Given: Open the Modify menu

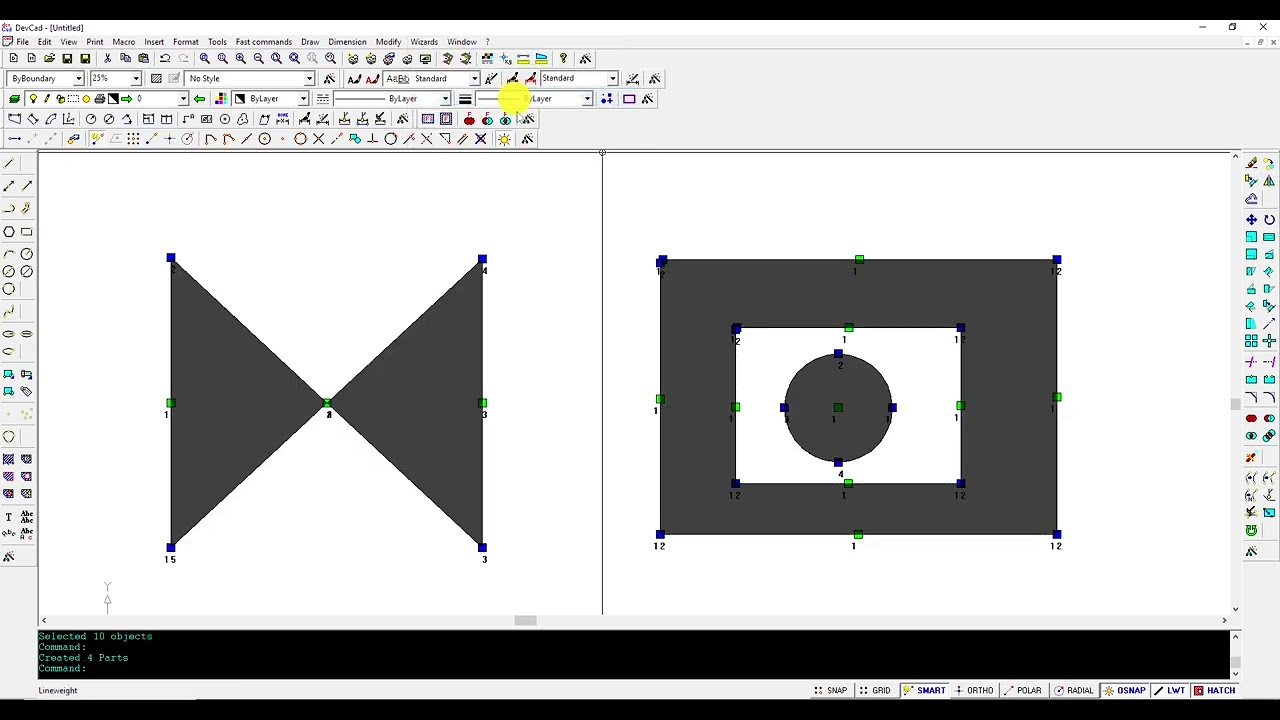Looking at the screenshot, I should [388, 42].
